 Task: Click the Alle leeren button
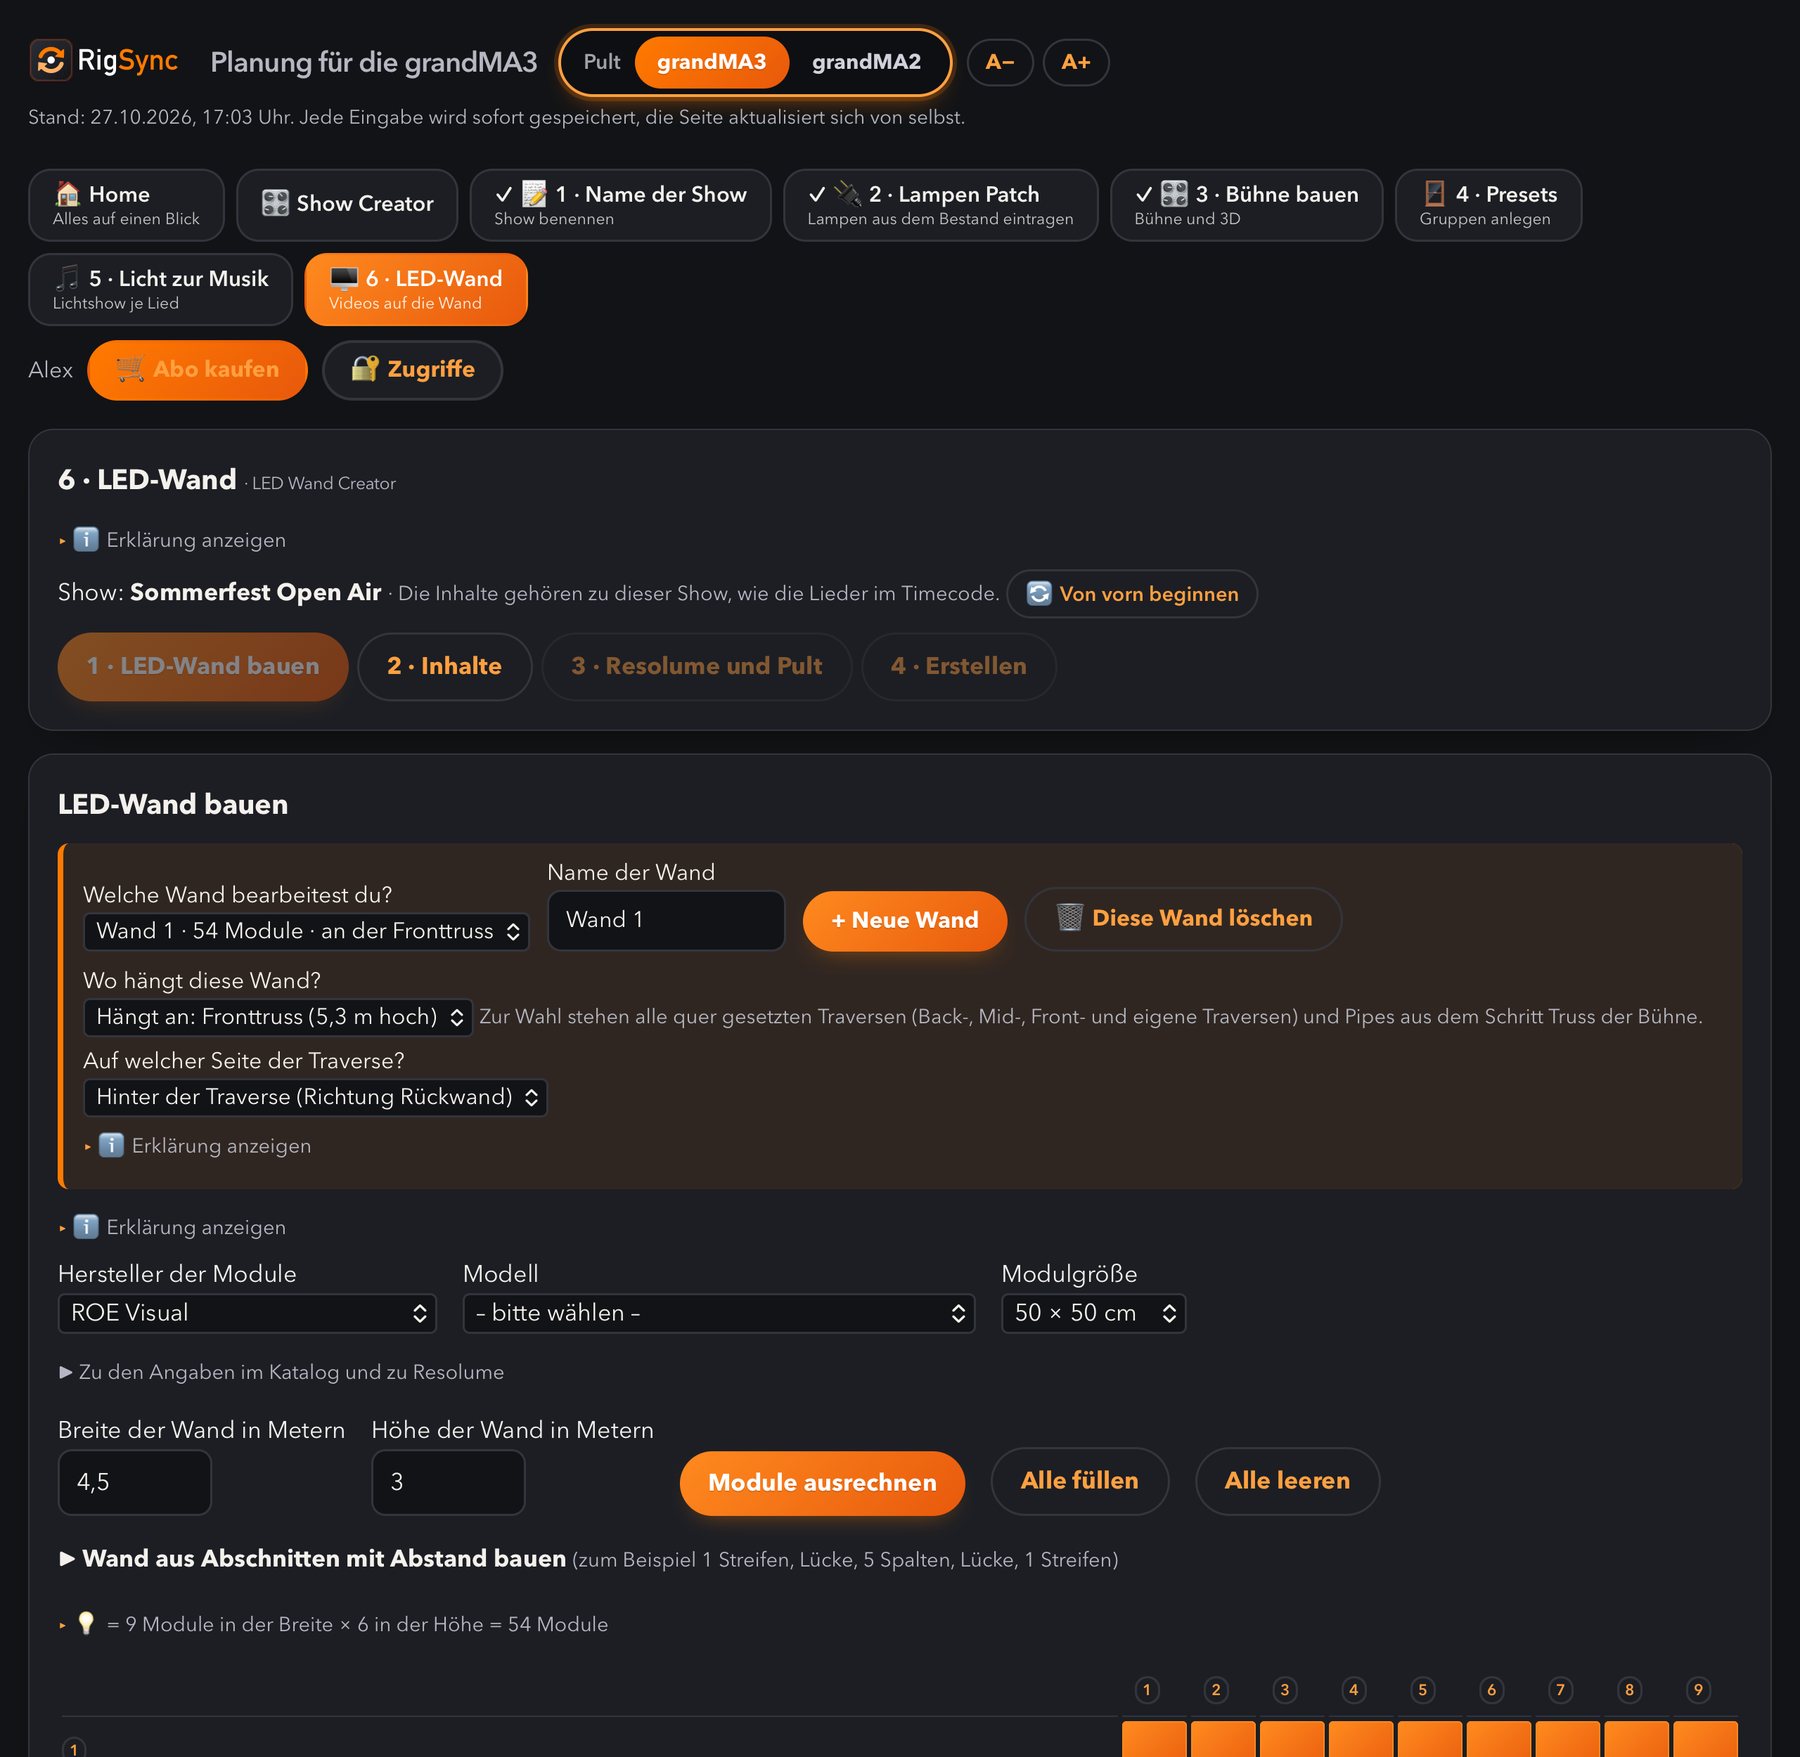(1287, 1481)
